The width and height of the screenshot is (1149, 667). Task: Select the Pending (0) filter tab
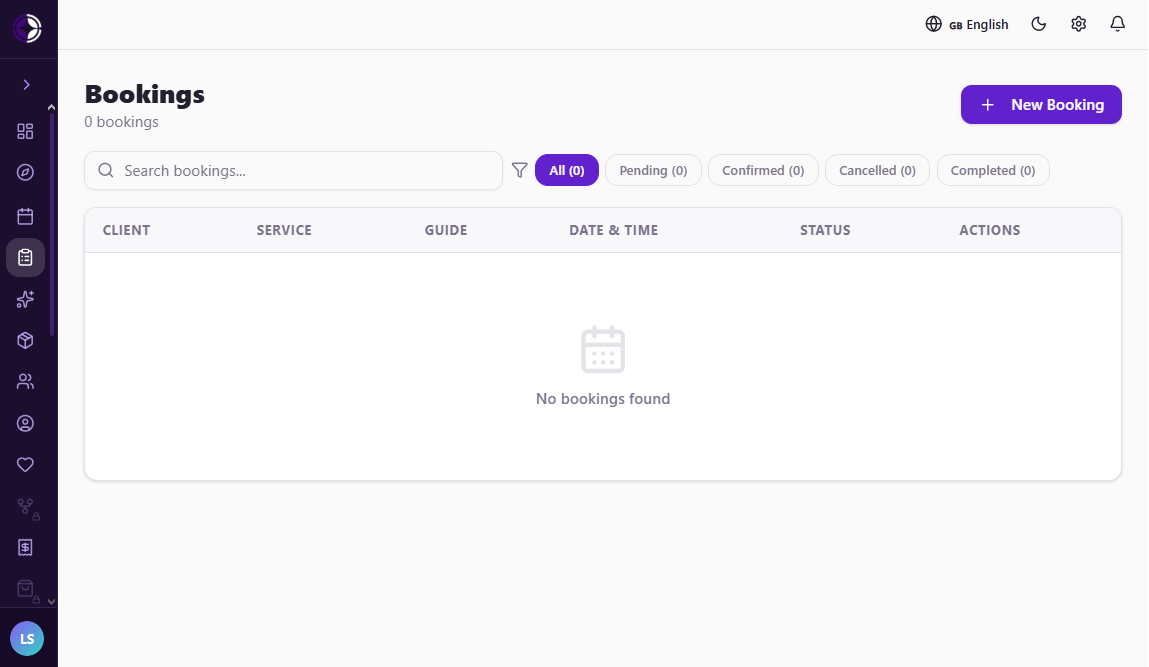[653, 170]
